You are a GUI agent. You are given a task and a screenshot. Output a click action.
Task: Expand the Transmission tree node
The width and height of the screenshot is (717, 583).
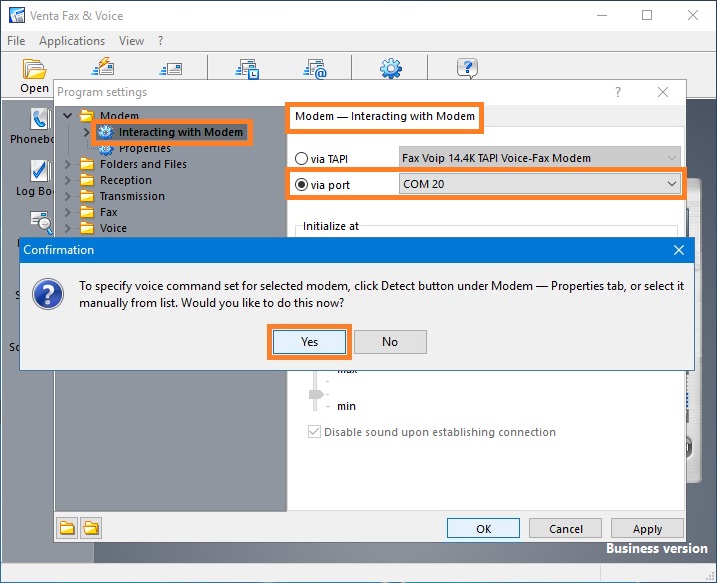click(x=68, y=196)
